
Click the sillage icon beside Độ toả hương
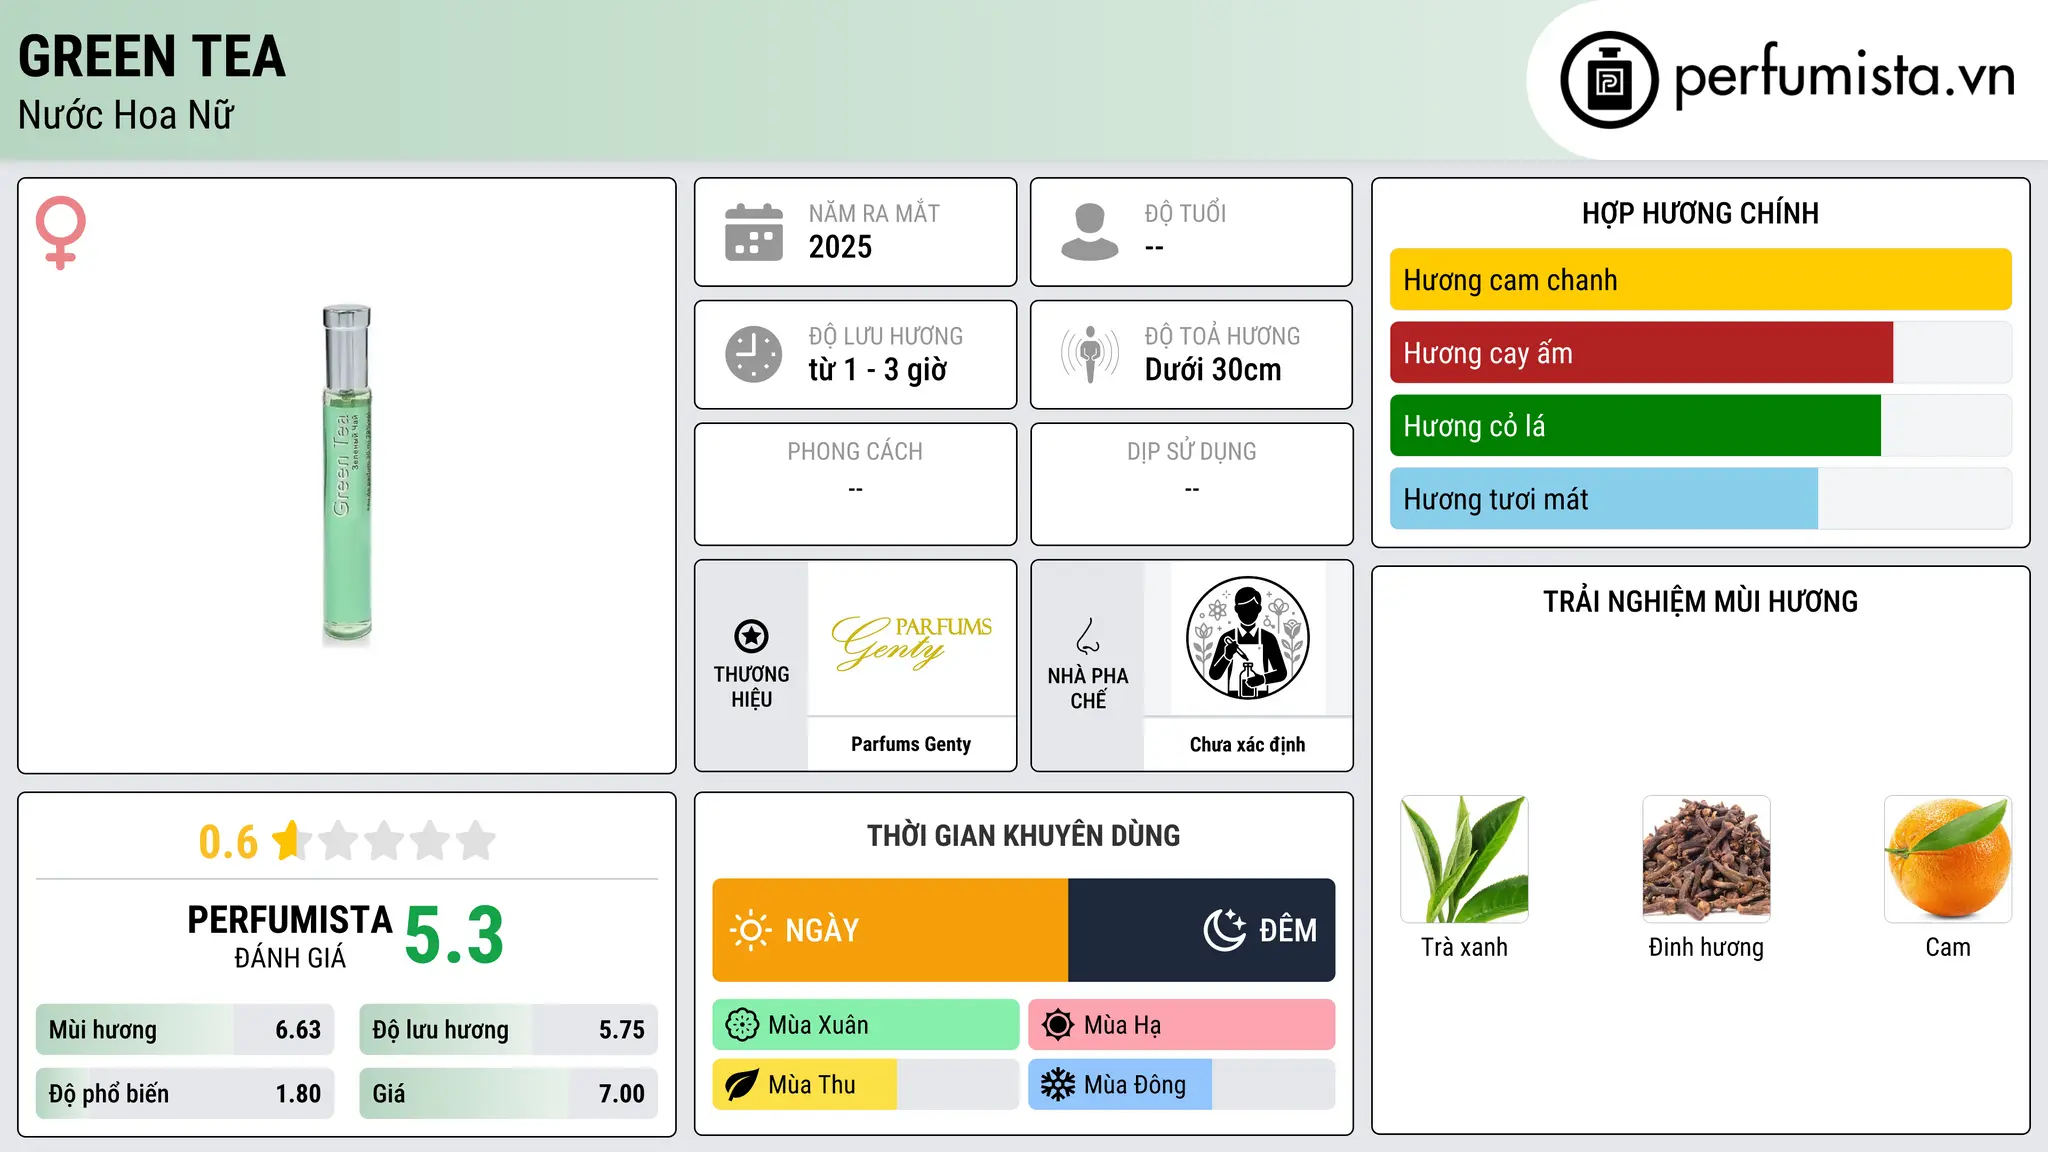click(1089, 354)
